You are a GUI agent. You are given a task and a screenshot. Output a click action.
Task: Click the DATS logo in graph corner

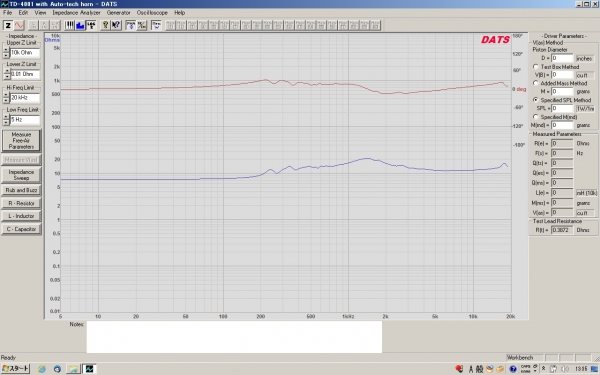(x=495, y=40)
